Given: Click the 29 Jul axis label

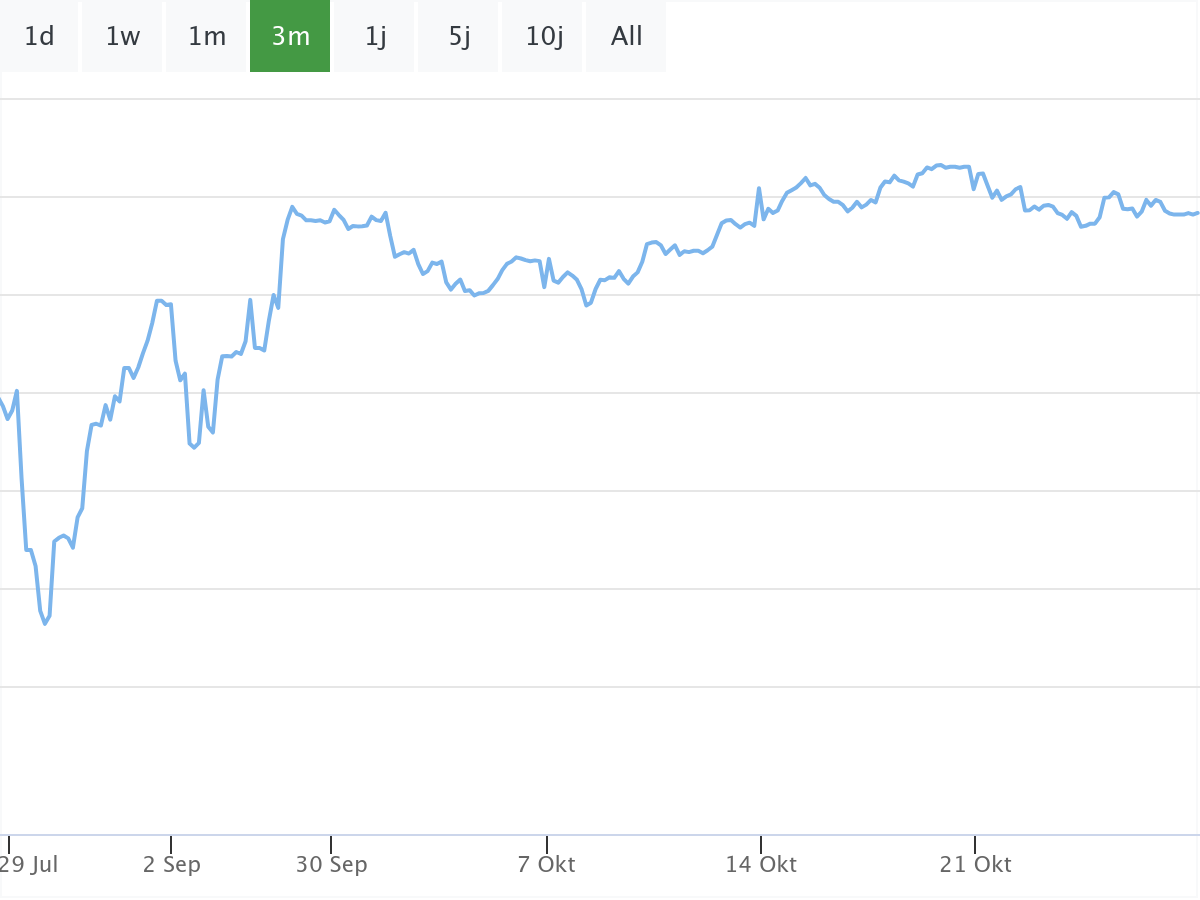Looking at the screenshot, I should (x=30, y=865).
